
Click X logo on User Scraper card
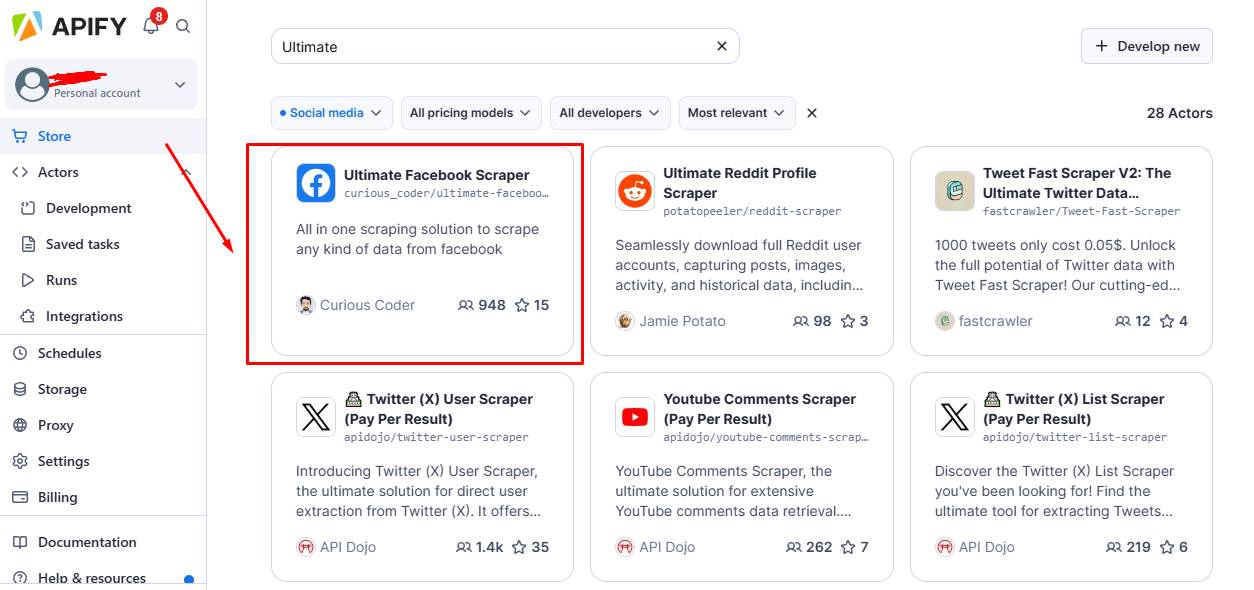pos(316,416)
